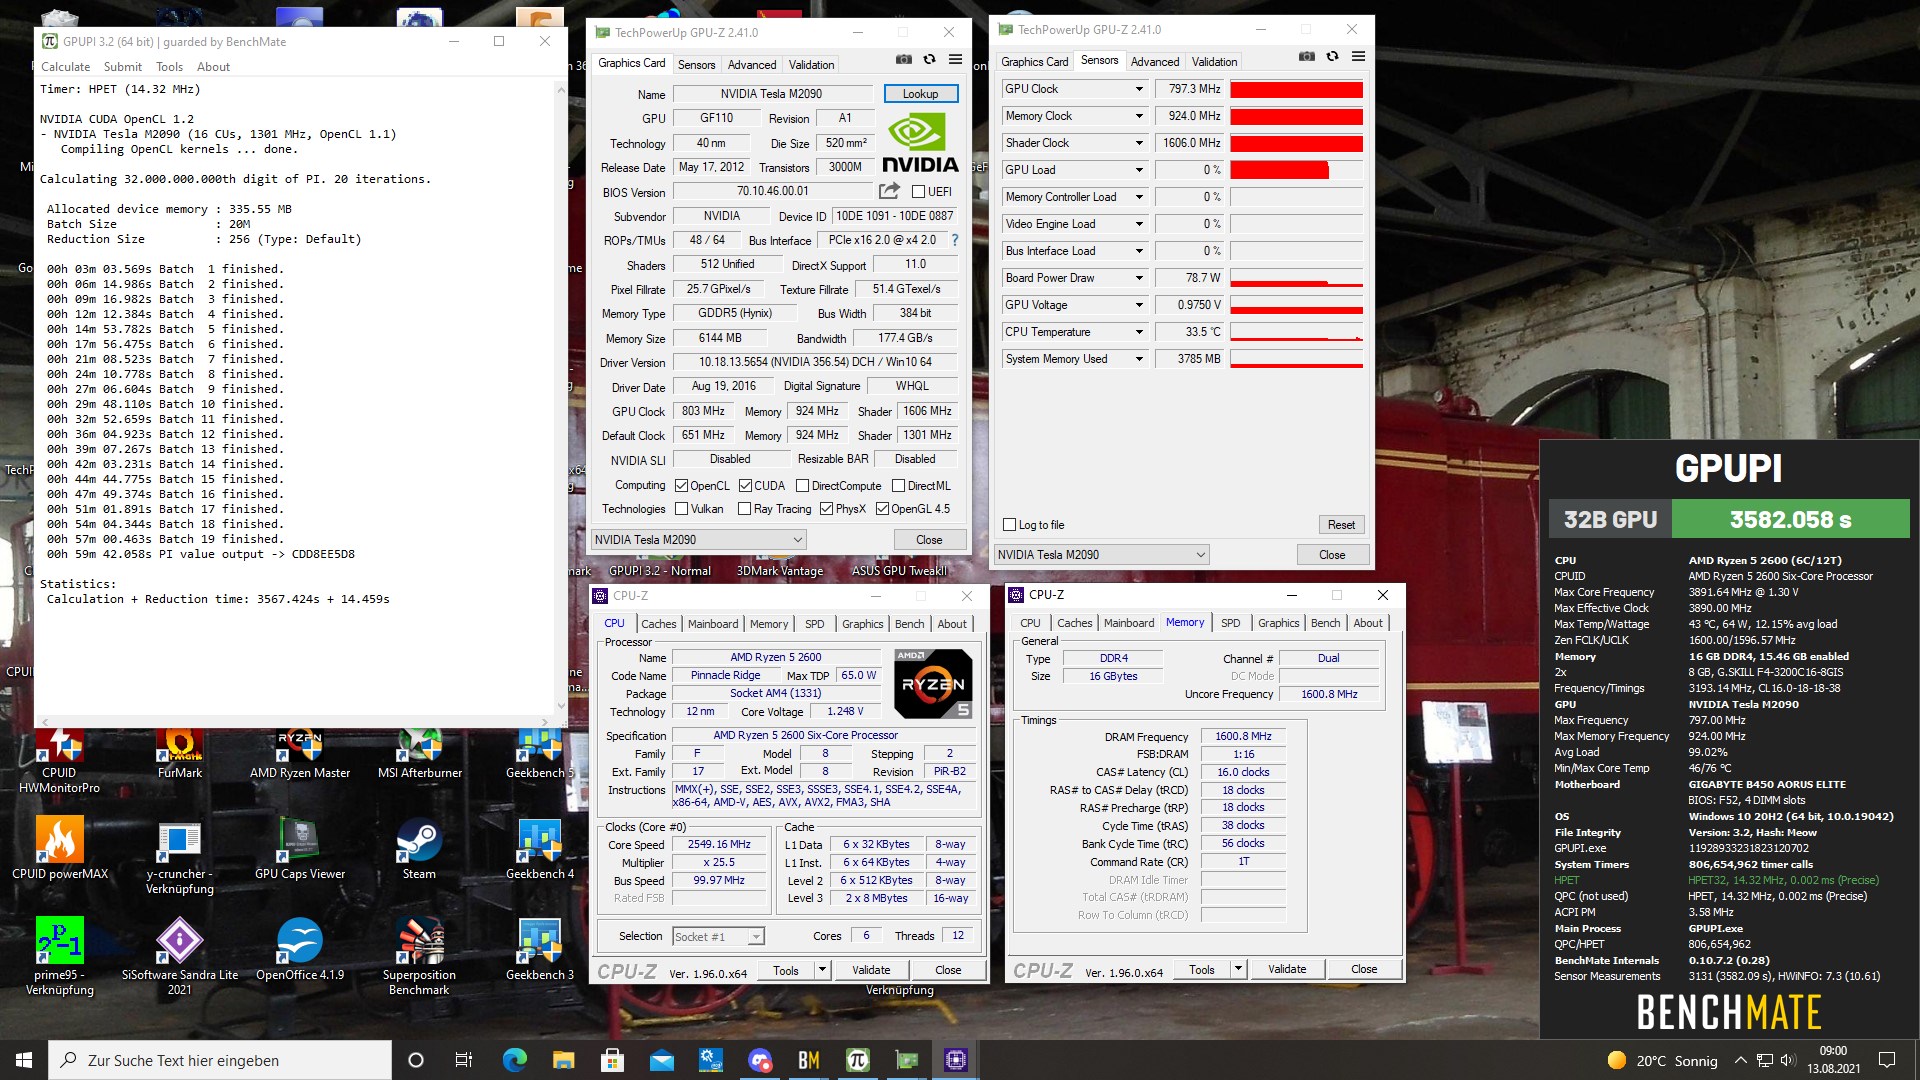The image size is (1920, 1080).
Task: Click Validate button in left CPU-Z window
Action: pyautogui.click(x=871, y=970)
